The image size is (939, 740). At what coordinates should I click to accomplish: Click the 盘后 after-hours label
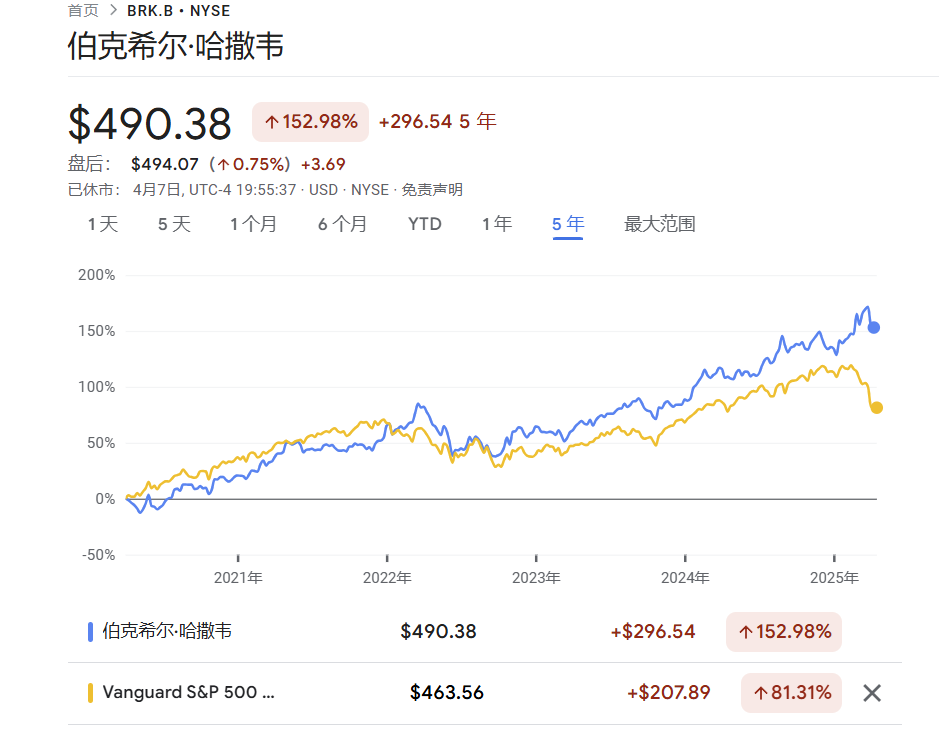(x=89, y=164)
